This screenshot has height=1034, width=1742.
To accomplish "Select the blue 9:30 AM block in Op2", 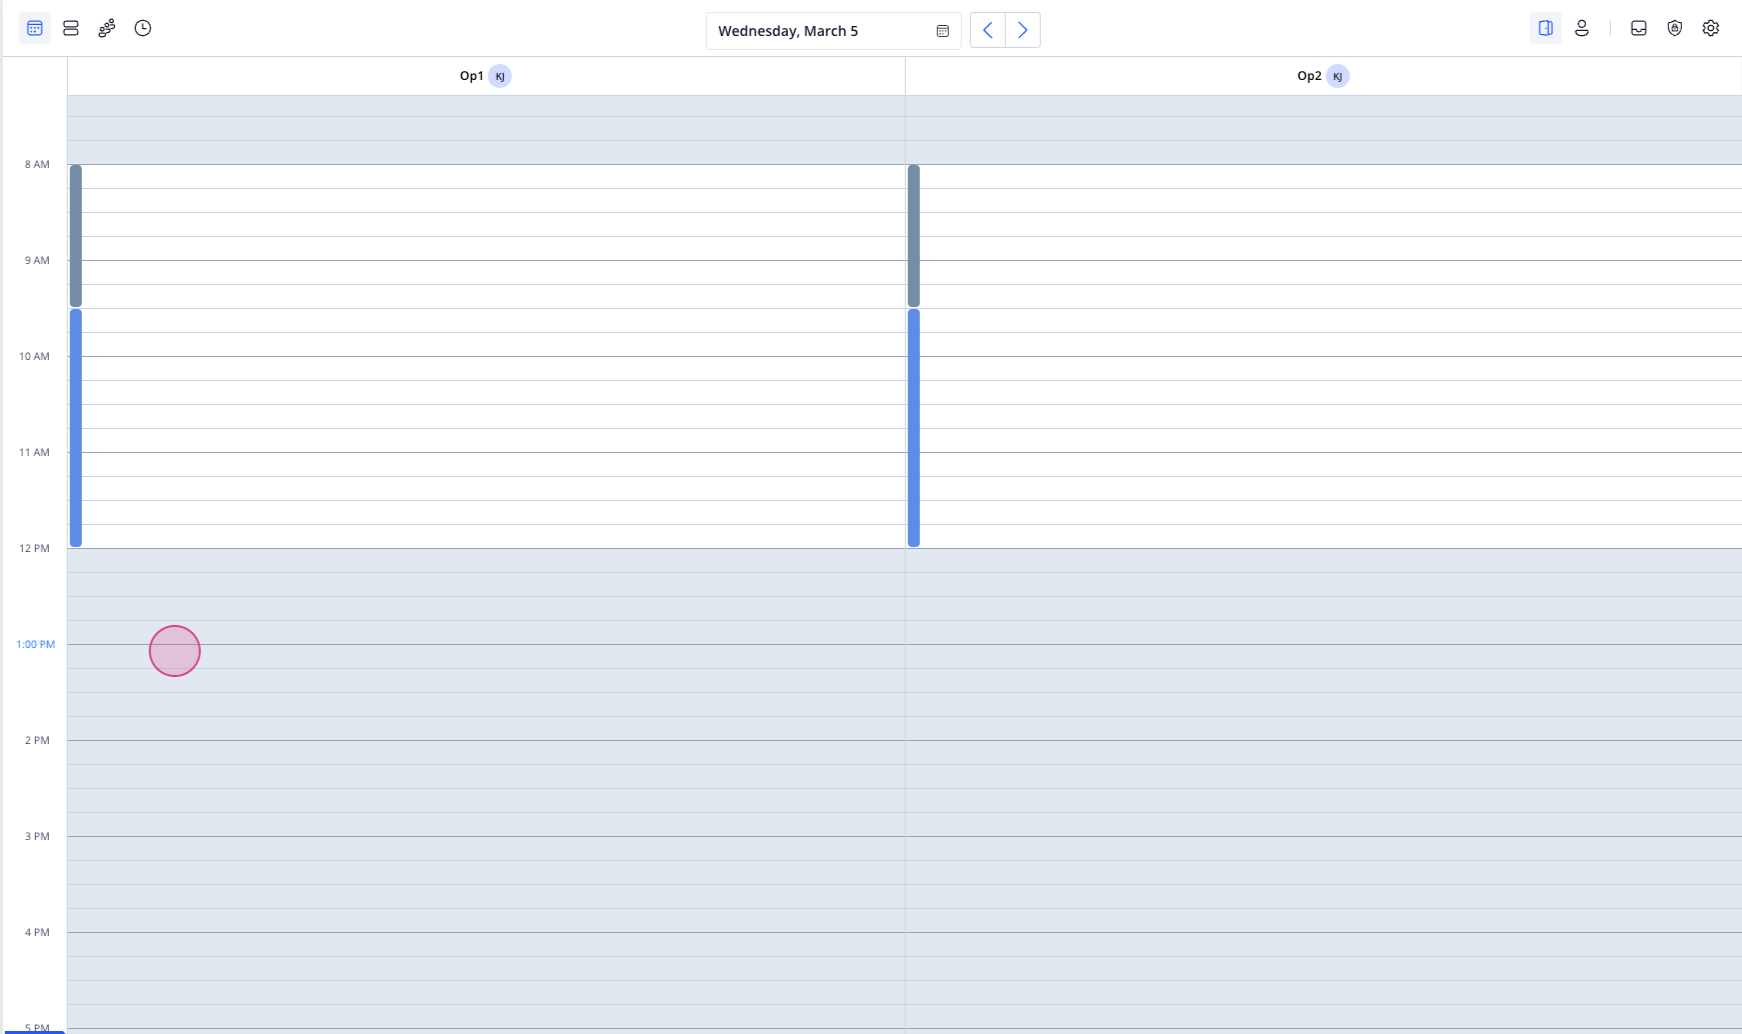I will (914, 428).
